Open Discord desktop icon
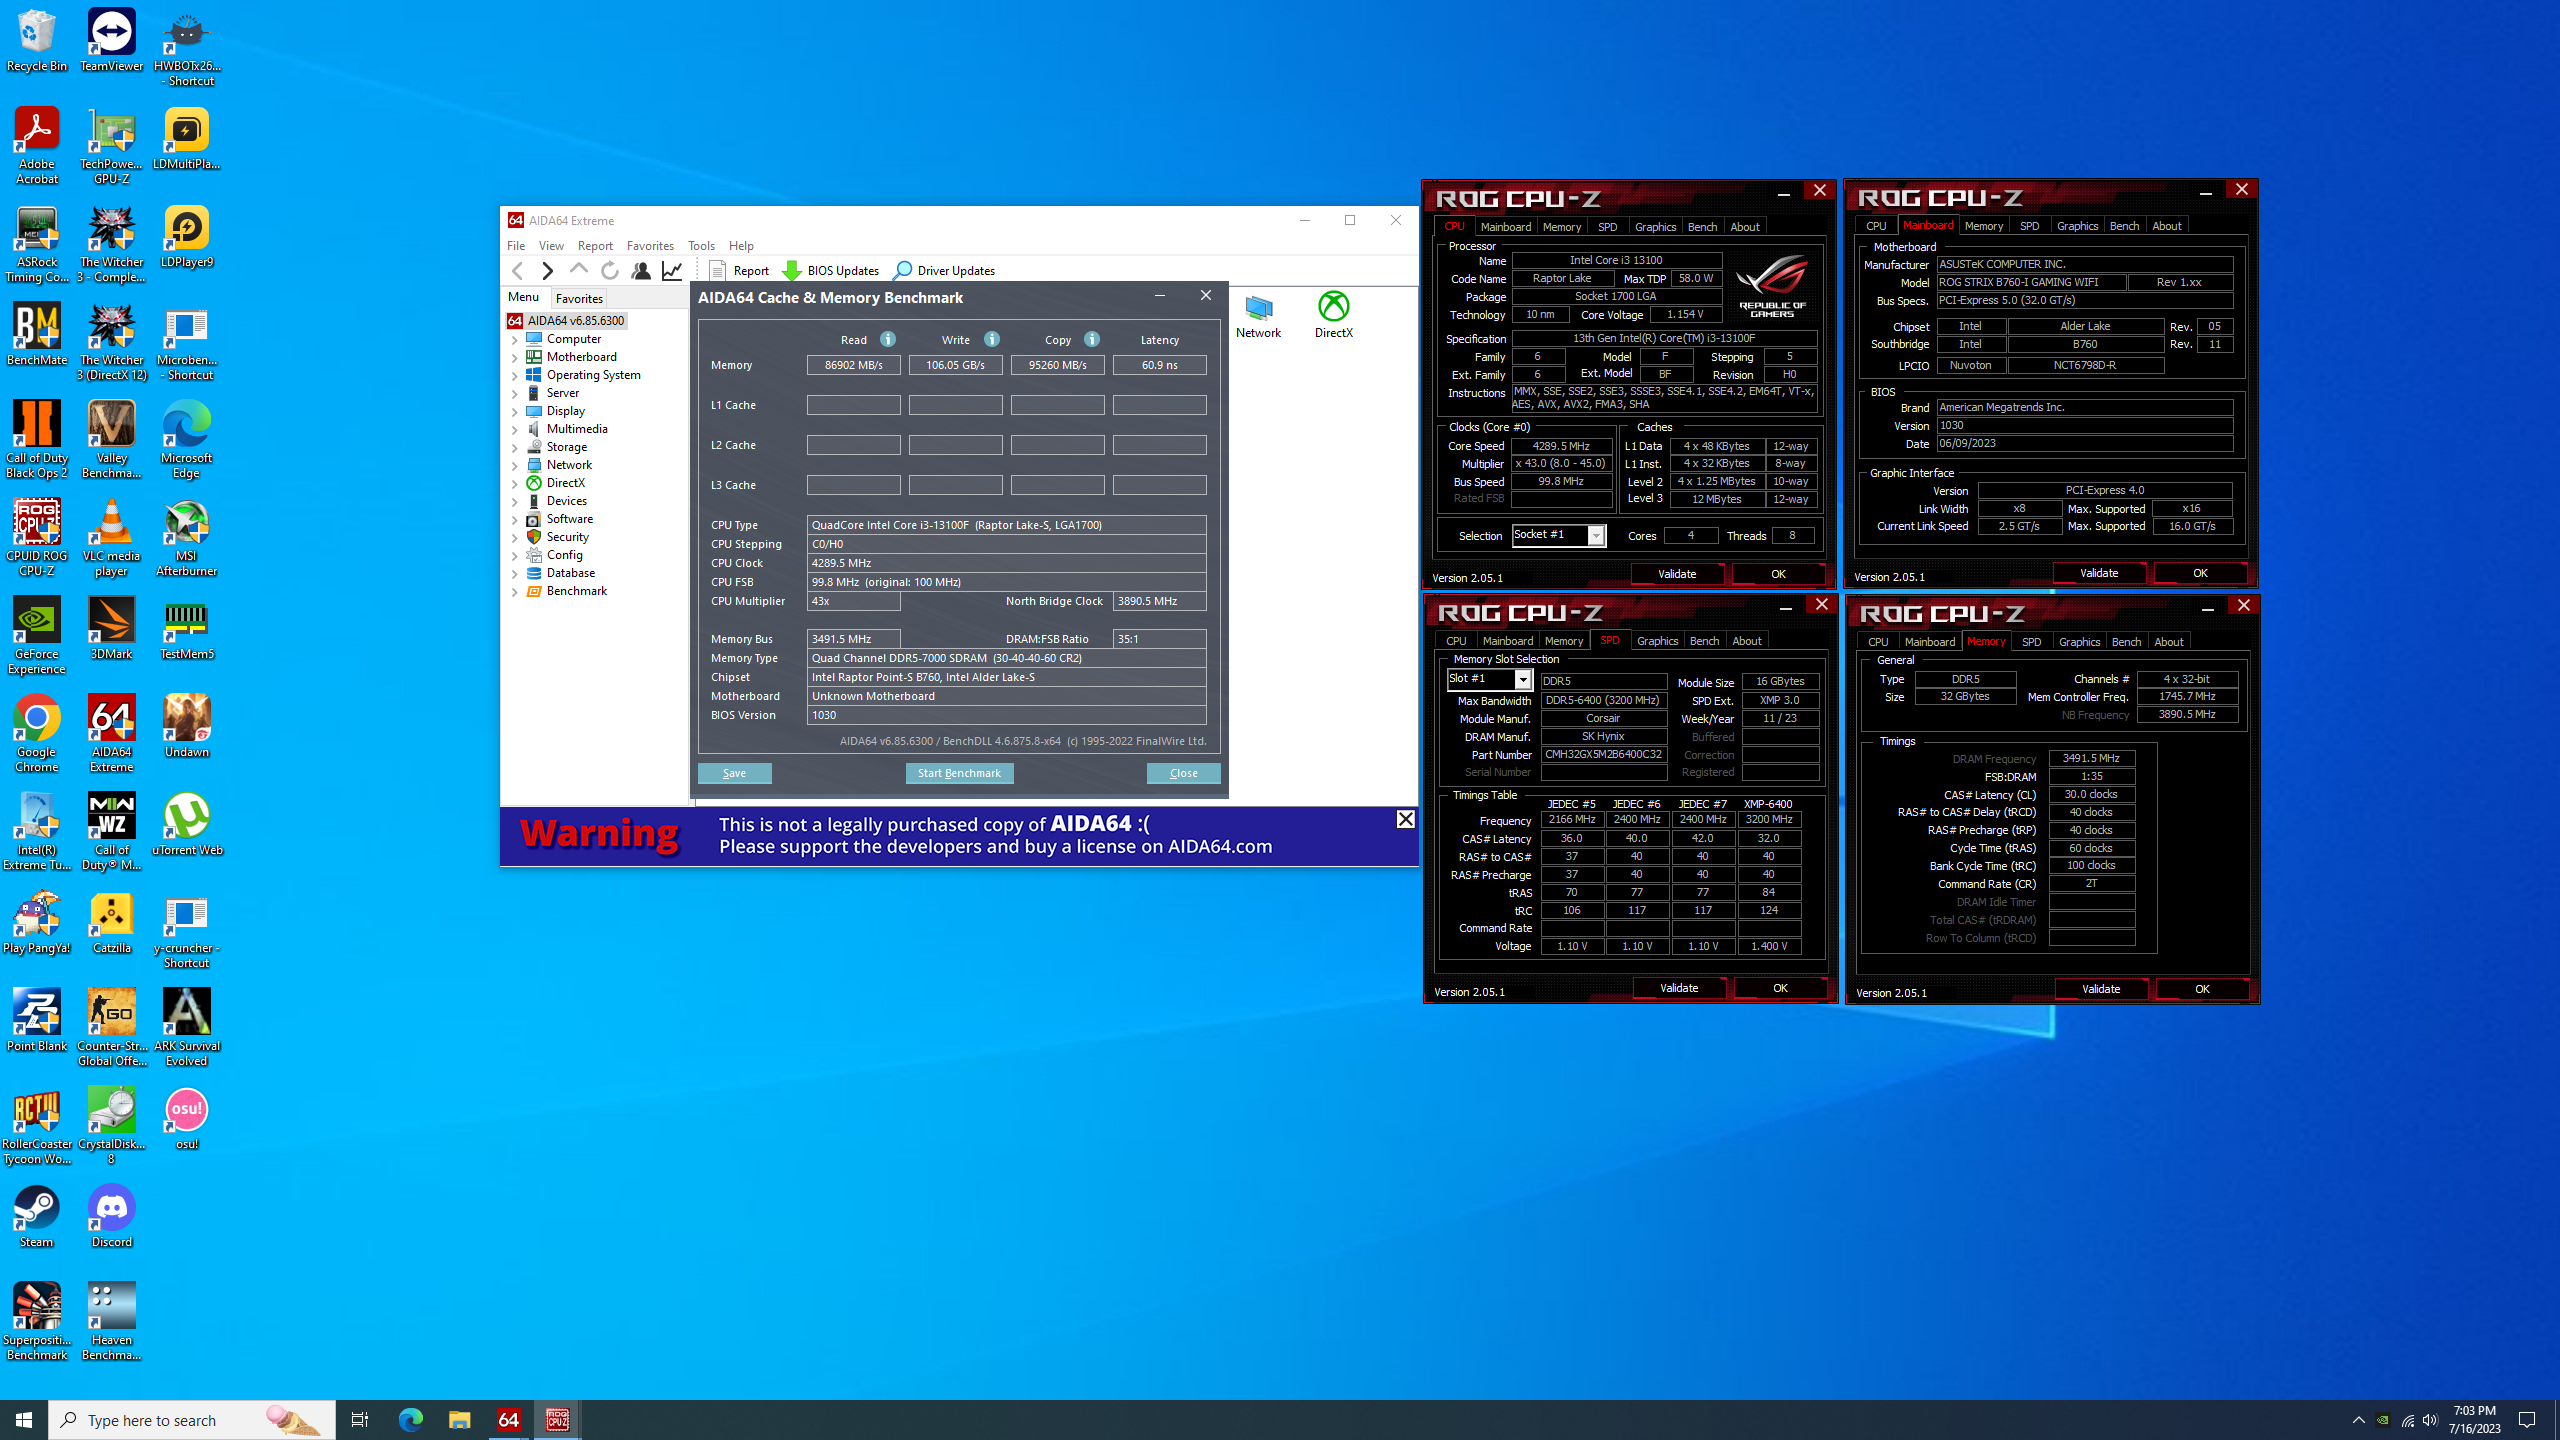The width and height of the screenshot is (2560, 1440). pos(111,1217)
